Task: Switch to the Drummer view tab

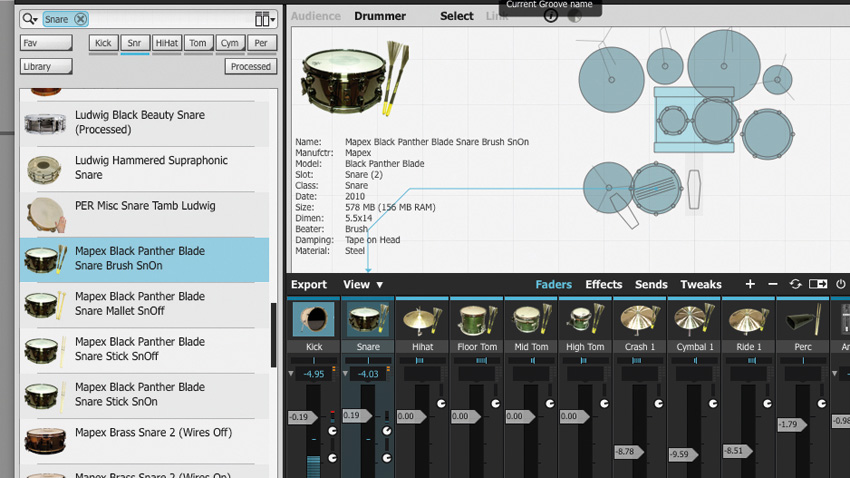Action: click(380, 16)
